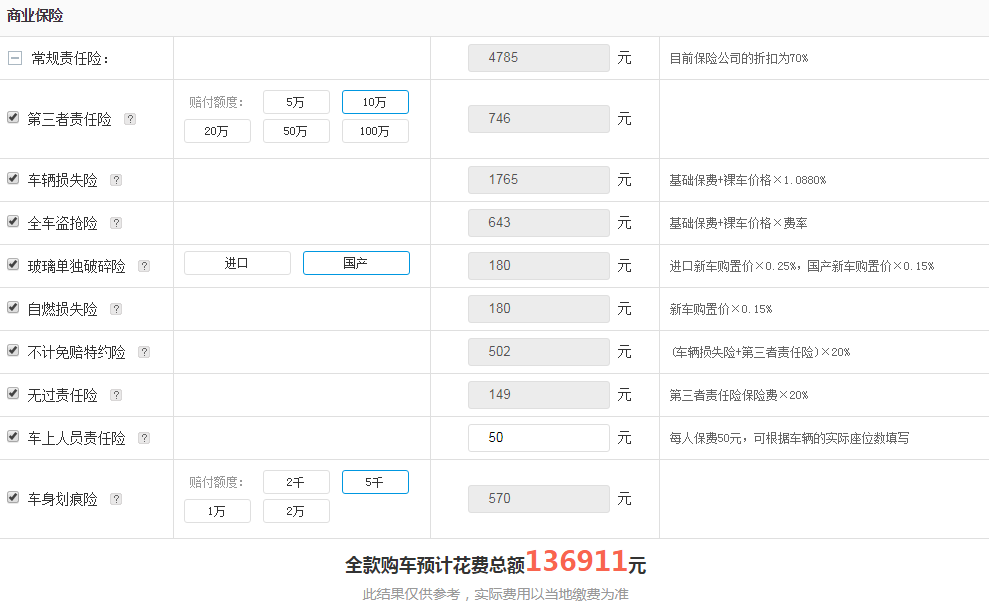This screenshot has height=610, width=989.
Task: Choose 国产 glass option
Action: 356,263
